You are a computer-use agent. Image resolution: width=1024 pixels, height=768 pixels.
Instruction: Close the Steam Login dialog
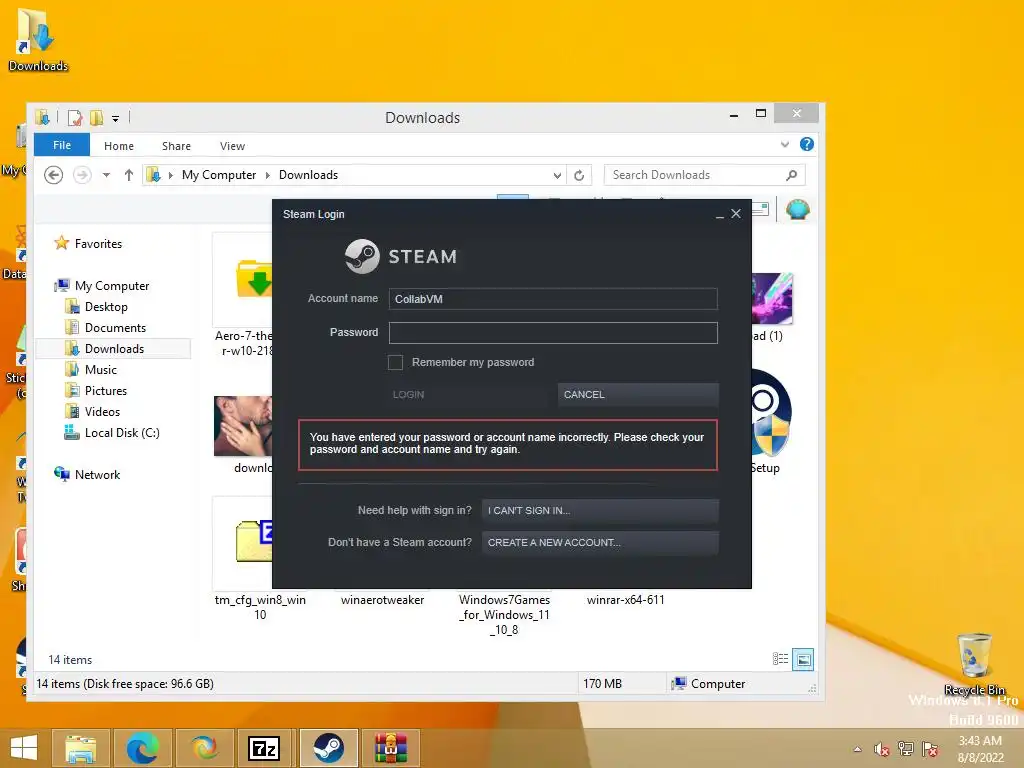[x=736, y=214]
